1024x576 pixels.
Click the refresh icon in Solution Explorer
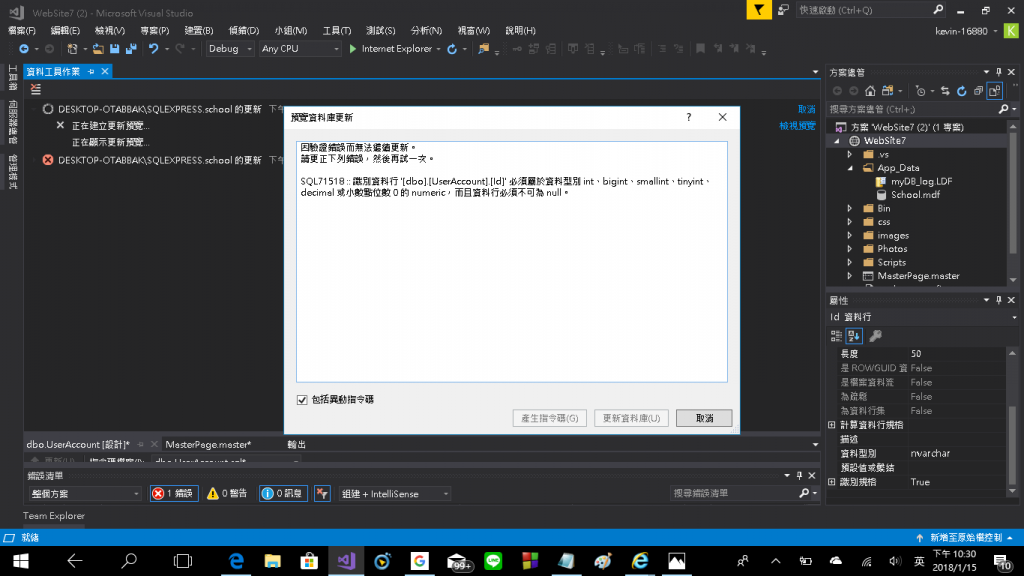point(961,91)
